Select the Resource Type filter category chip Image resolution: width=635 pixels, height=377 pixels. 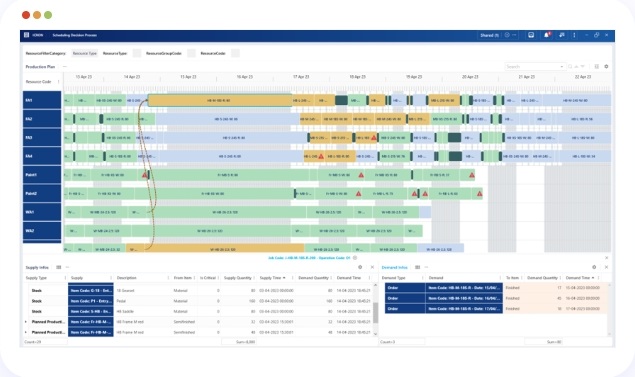[x=85, y=53]
